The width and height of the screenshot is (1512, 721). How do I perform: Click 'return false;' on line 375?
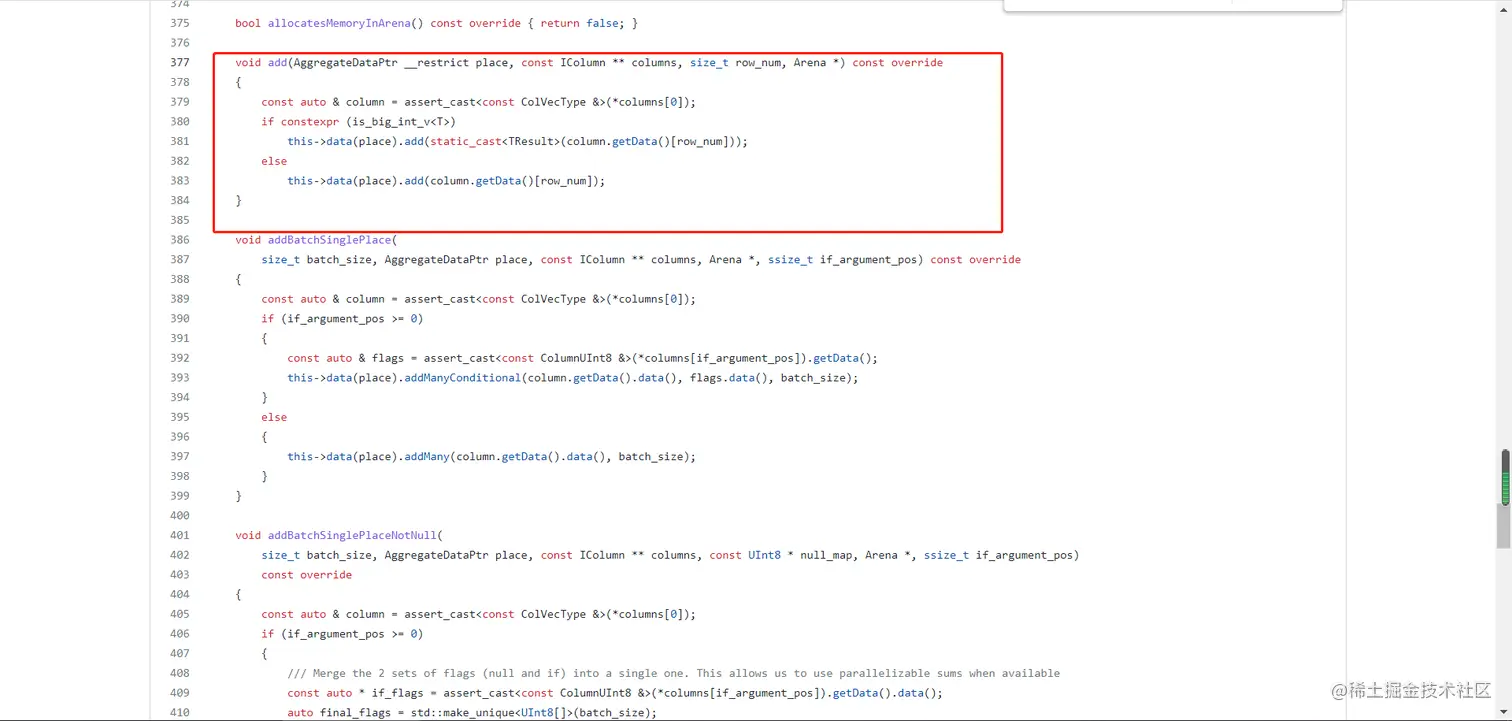[580, 23]
